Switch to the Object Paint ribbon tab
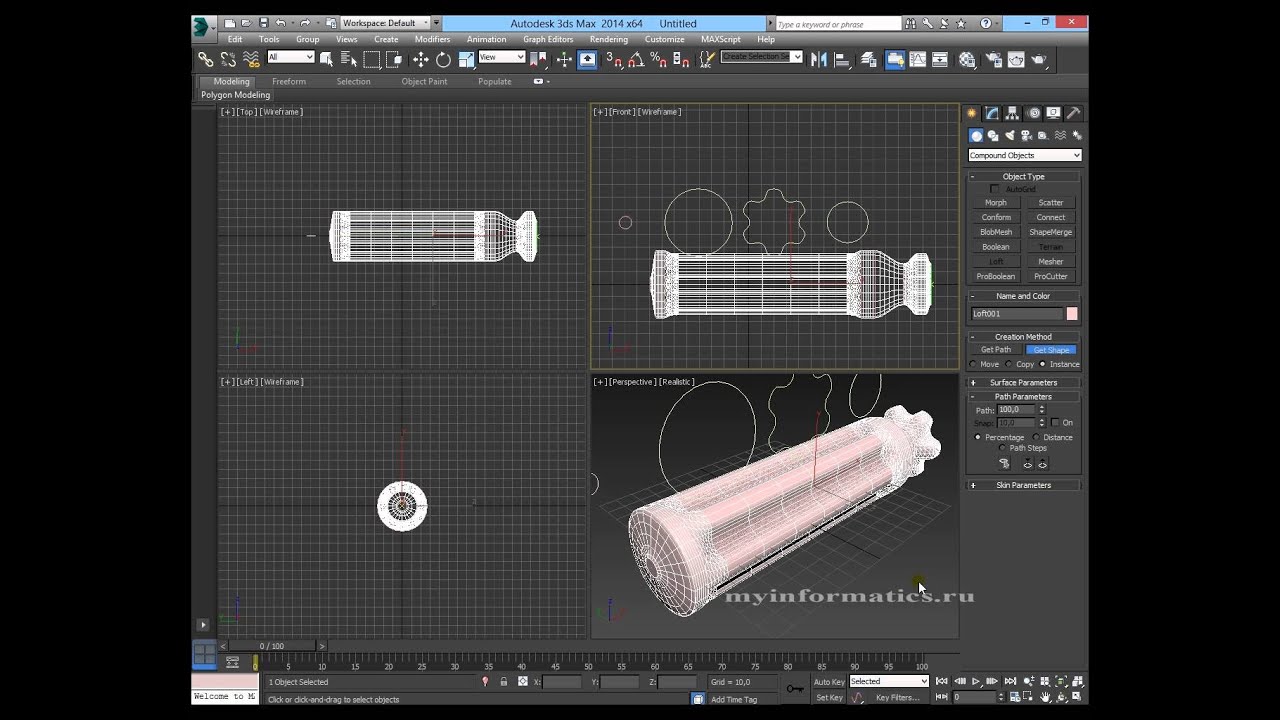1280x720 pixels. pos(424,81)
